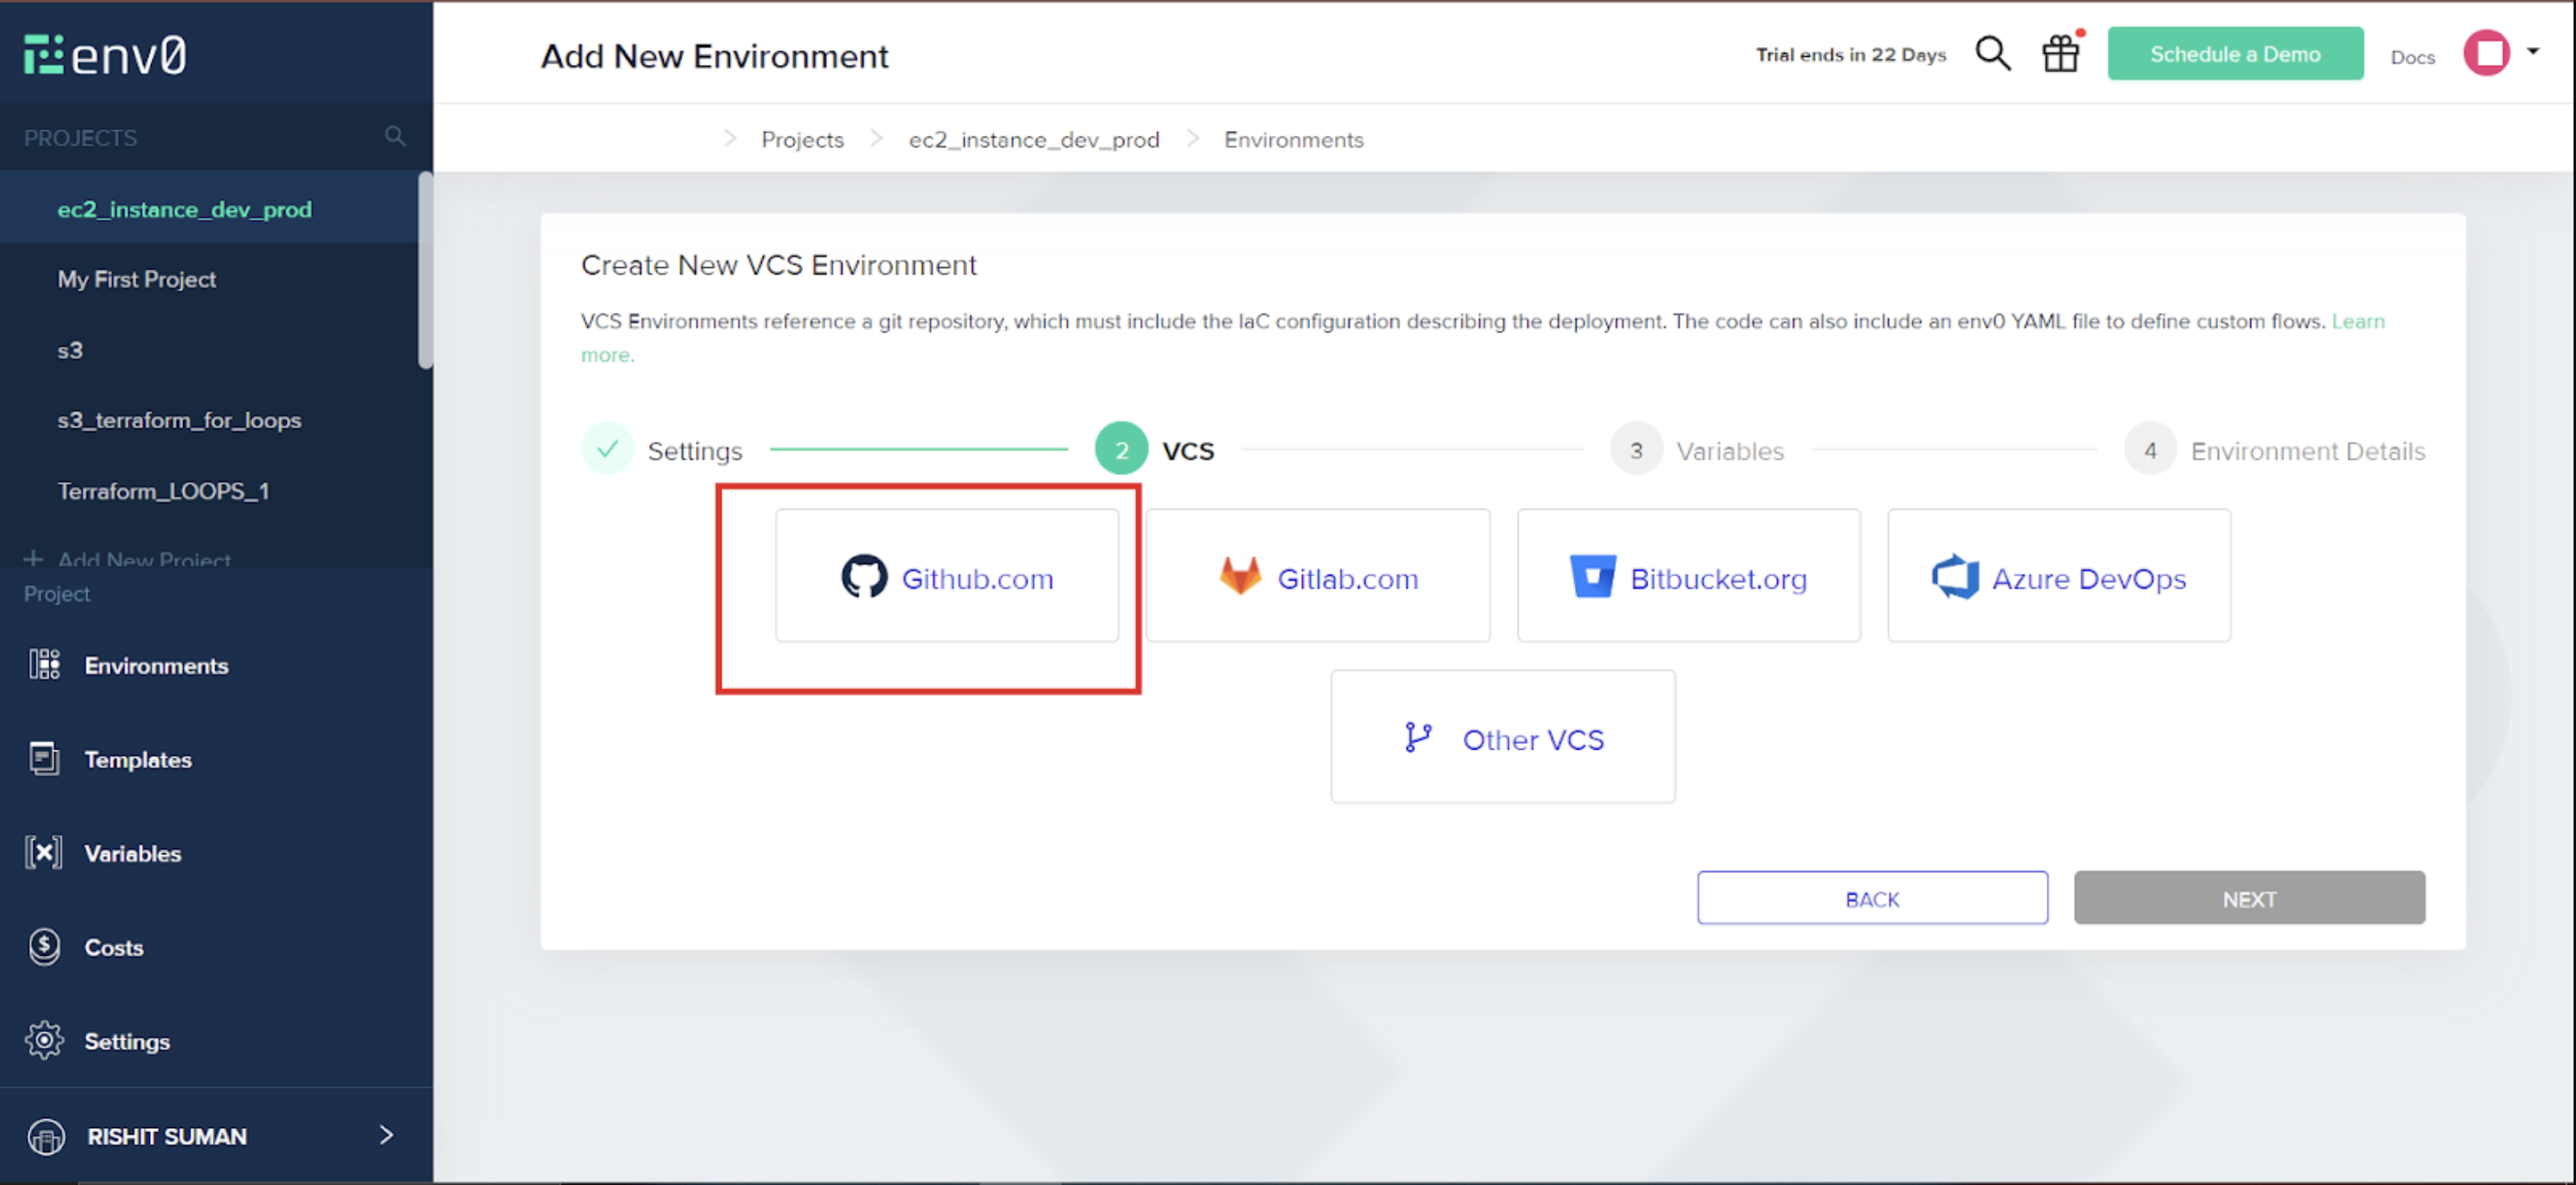Screen dimensions: 2576x1185
Task: Click the sidebar projects scrollbar
Action: coord(425,270)
